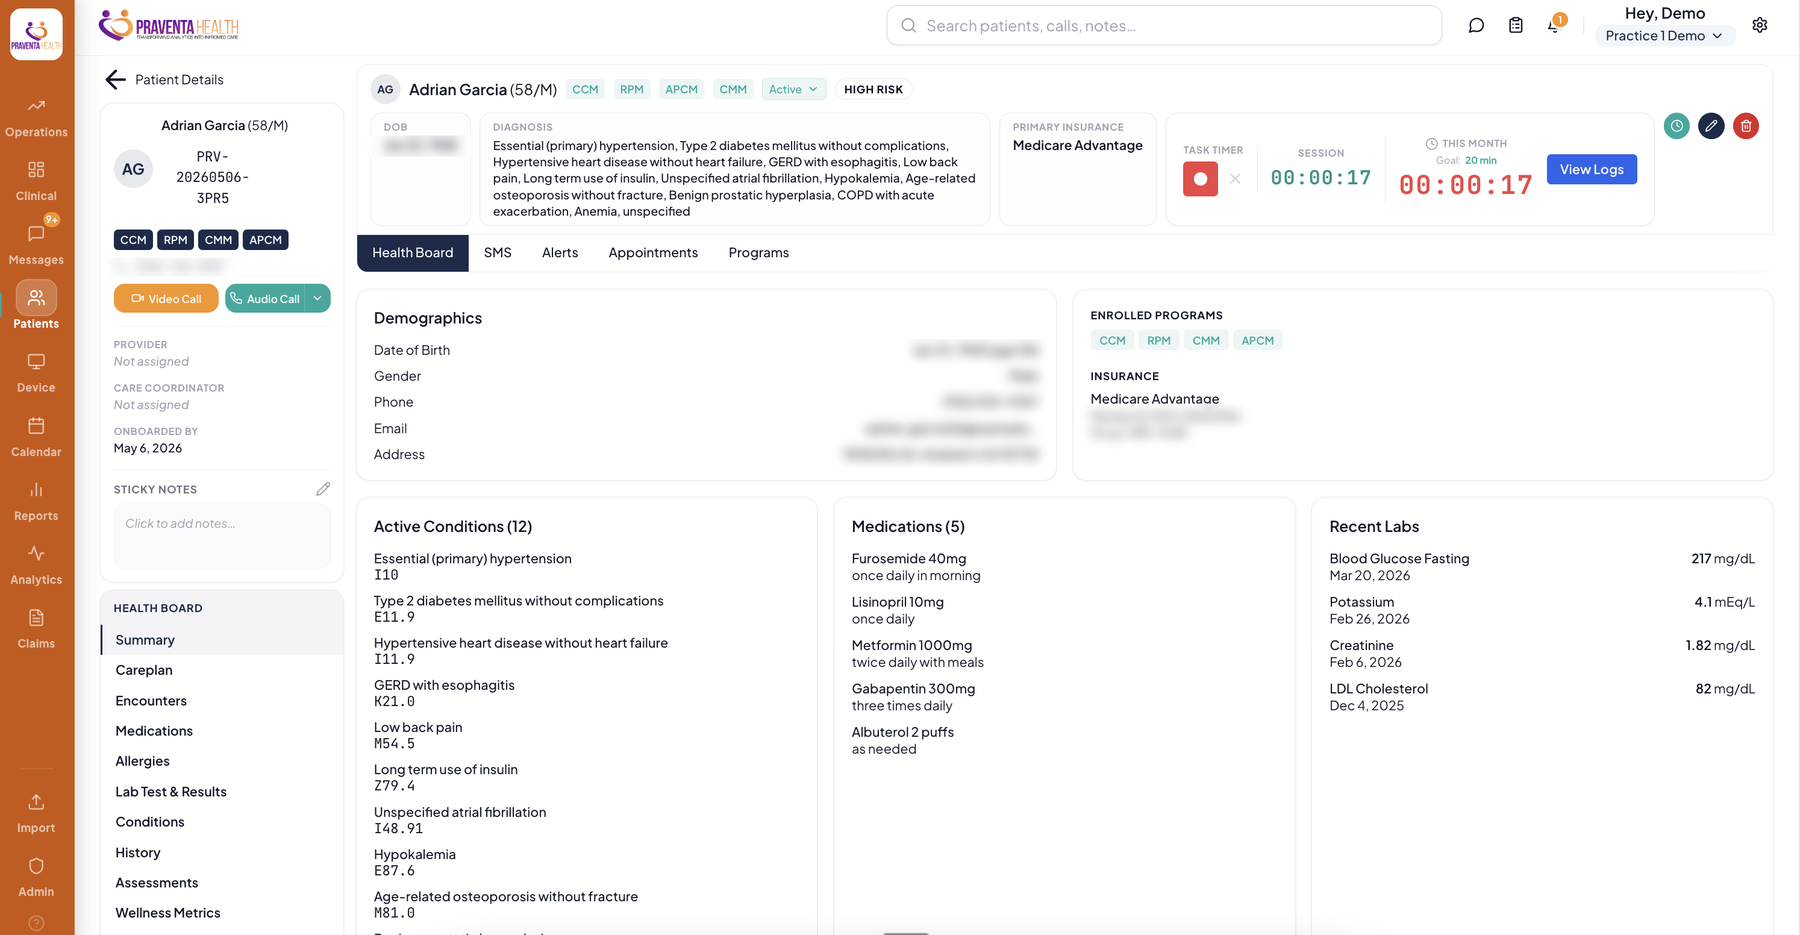Switch to the Health Board tab
The width and height of the screenshot is (1800, 935).
point(413,253)
